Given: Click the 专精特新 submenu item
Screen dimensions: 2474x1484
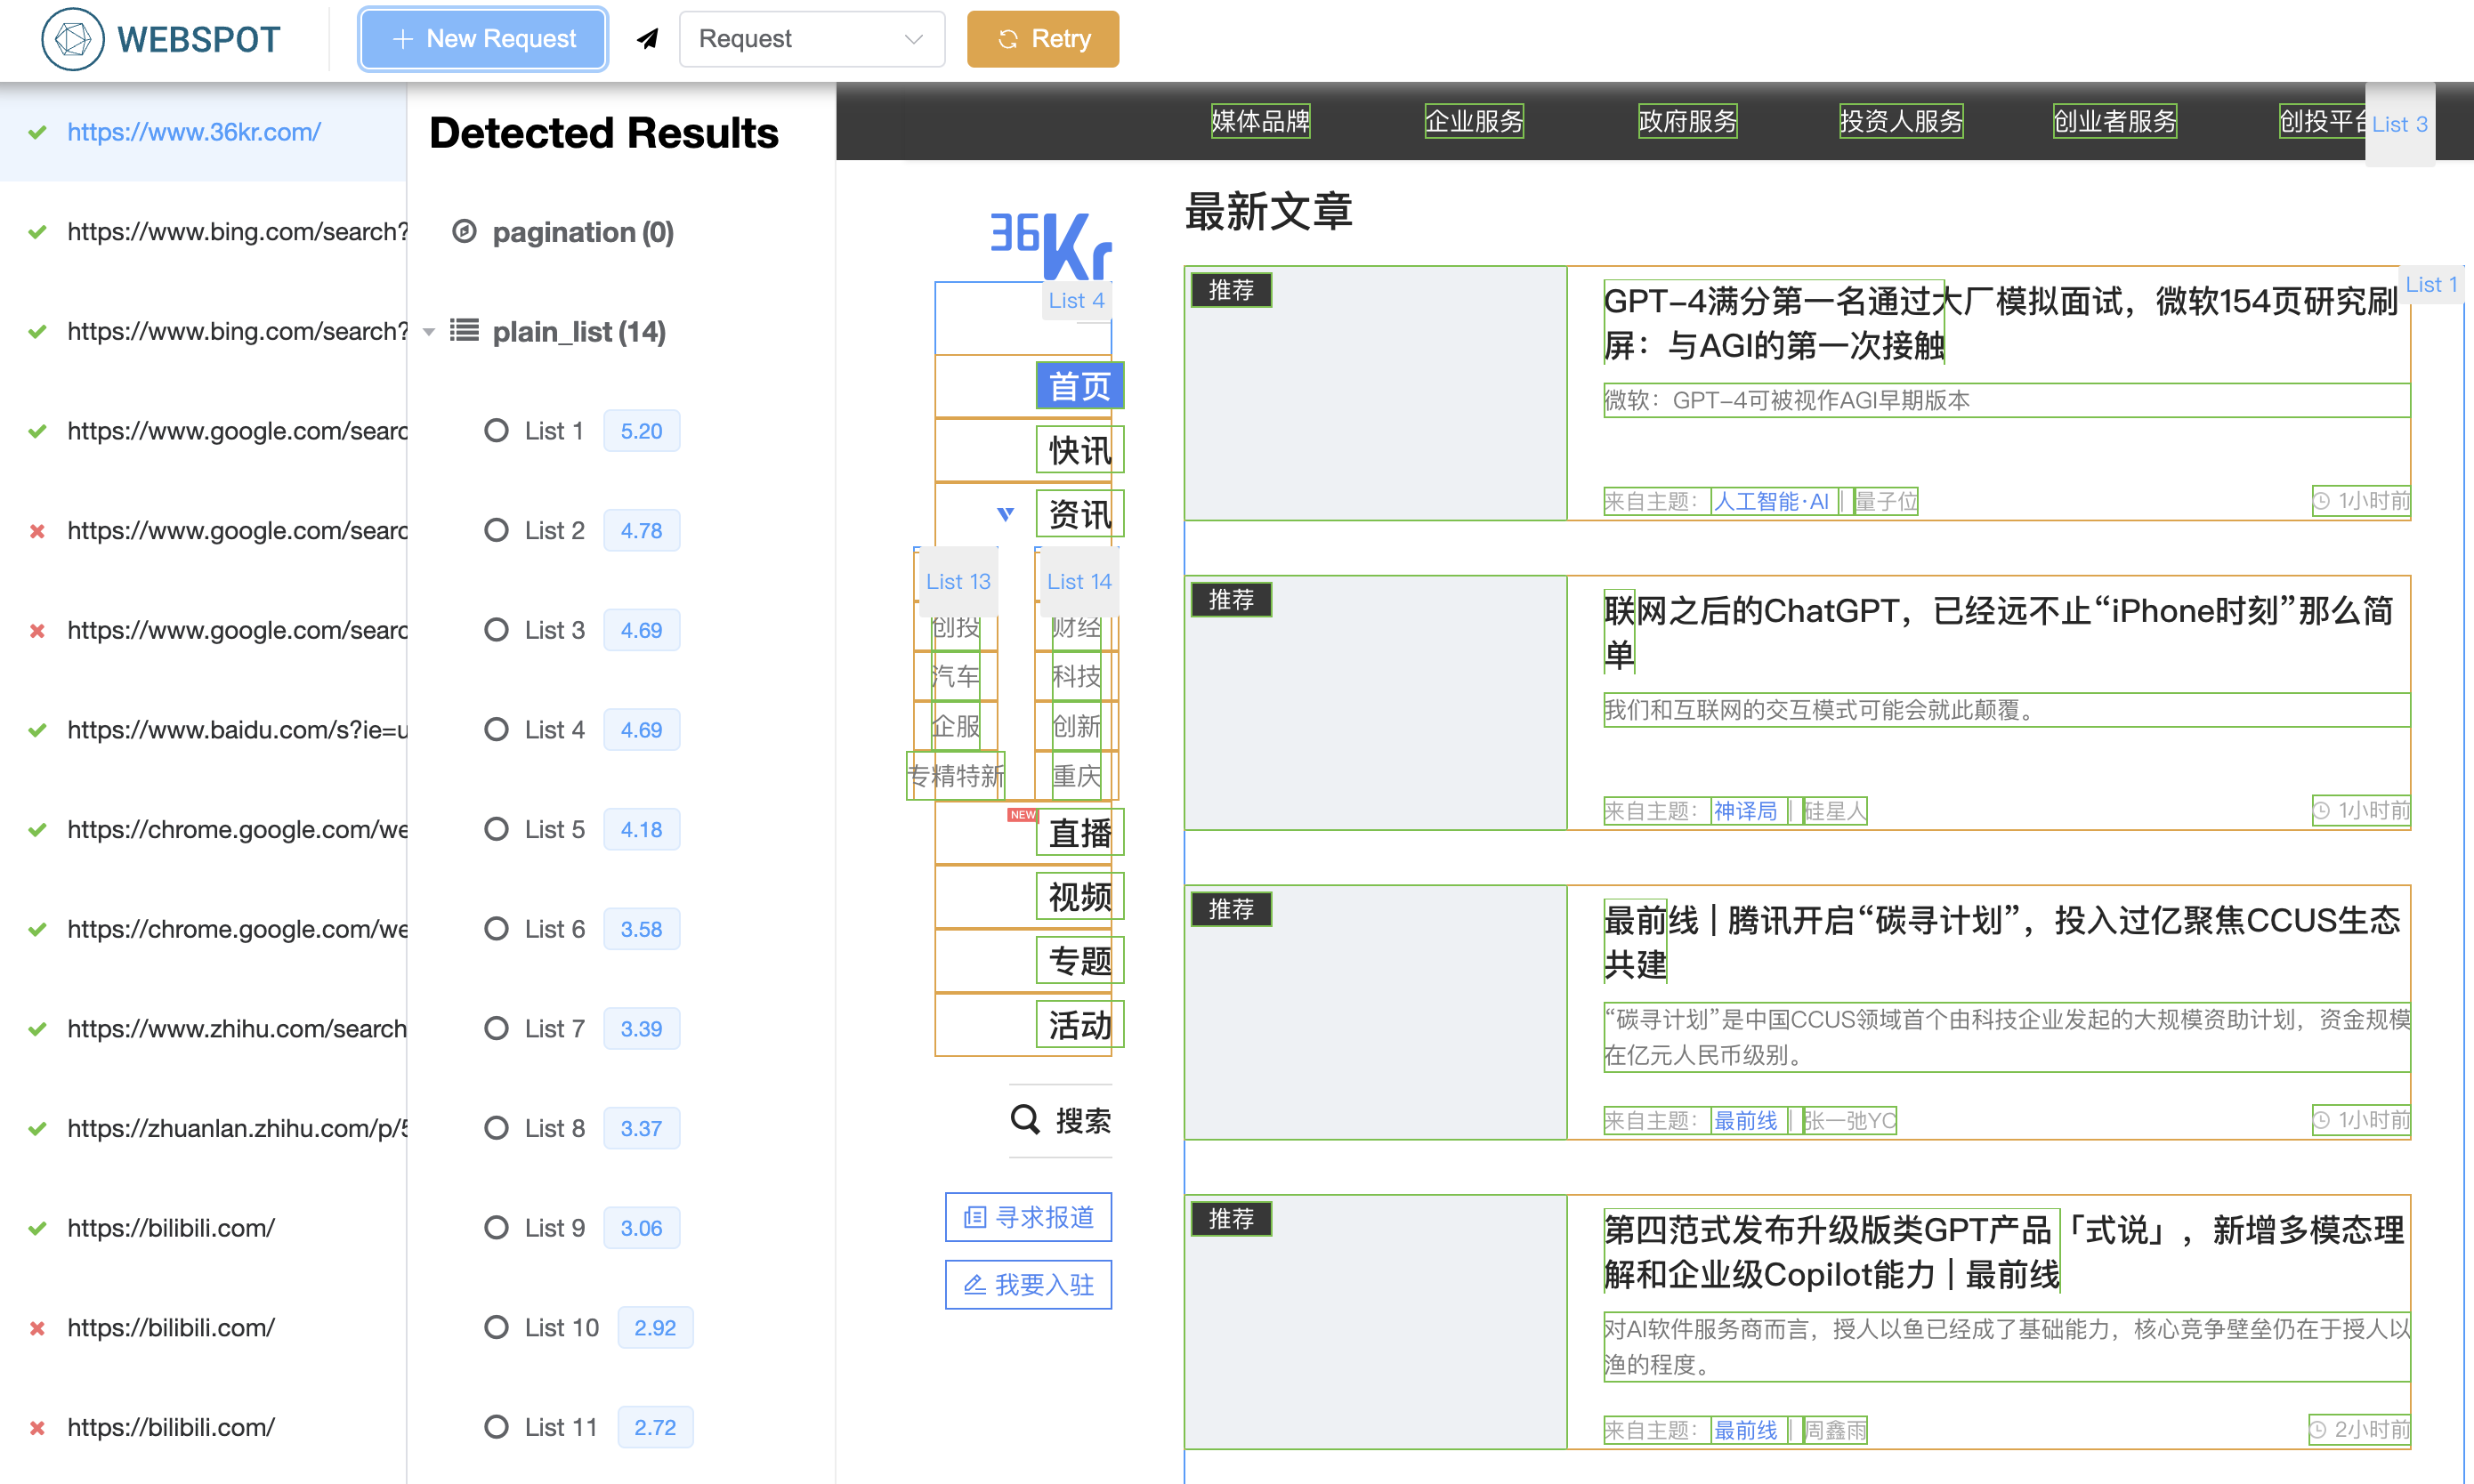Looking at the screenshot, I should (955, 776).
